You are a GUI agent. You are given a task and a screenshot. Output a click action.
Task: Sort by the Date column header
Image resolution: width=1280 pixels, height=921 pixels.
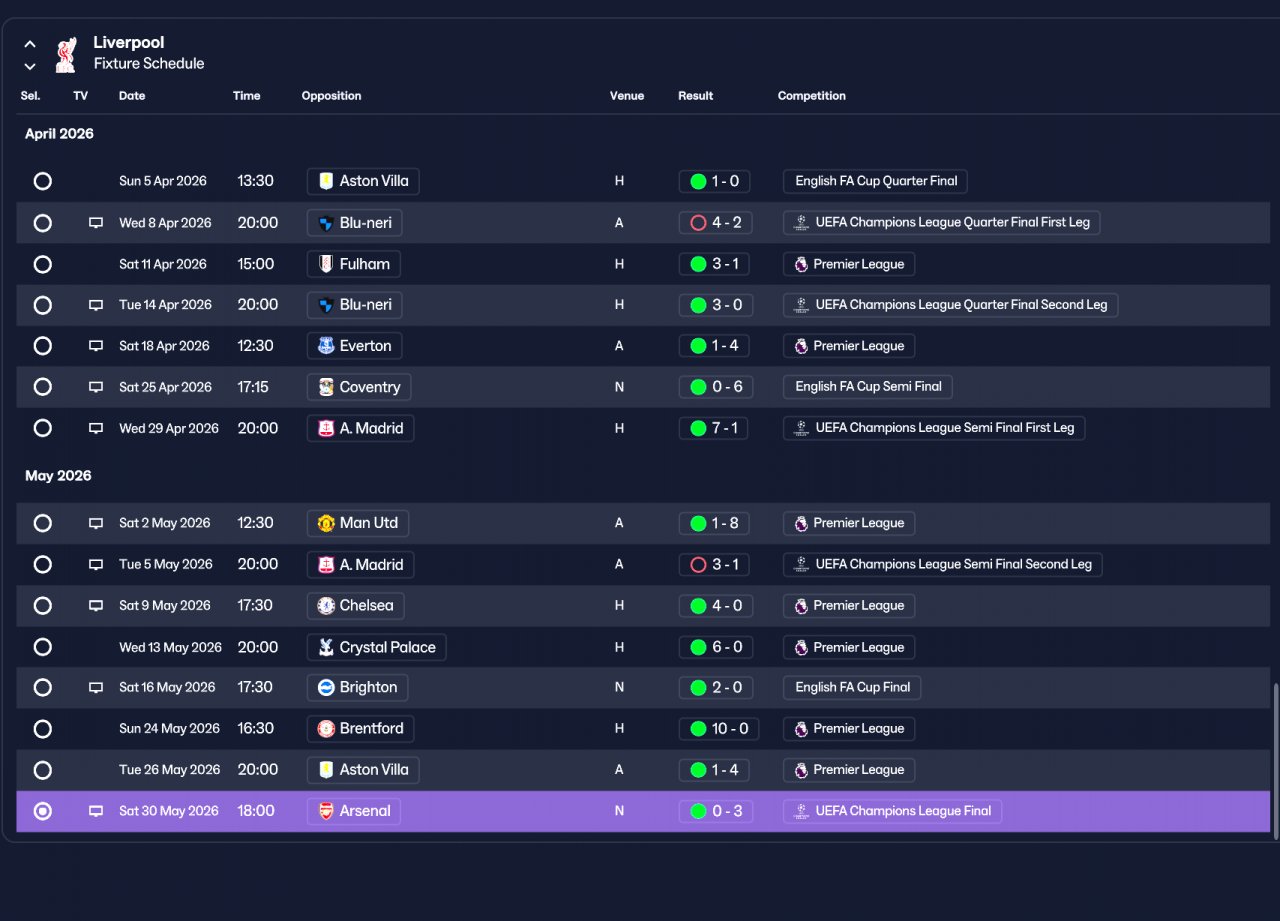tap(132, 96)
